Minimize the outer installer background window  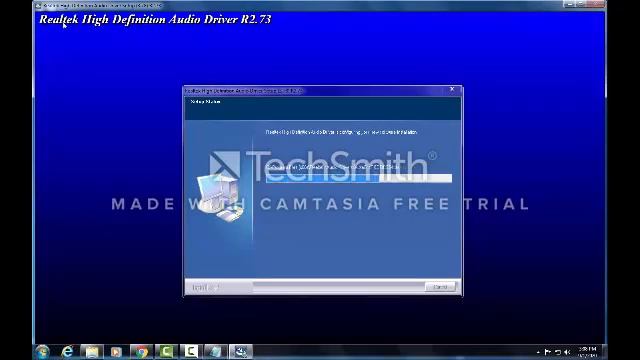click(570, 4)
